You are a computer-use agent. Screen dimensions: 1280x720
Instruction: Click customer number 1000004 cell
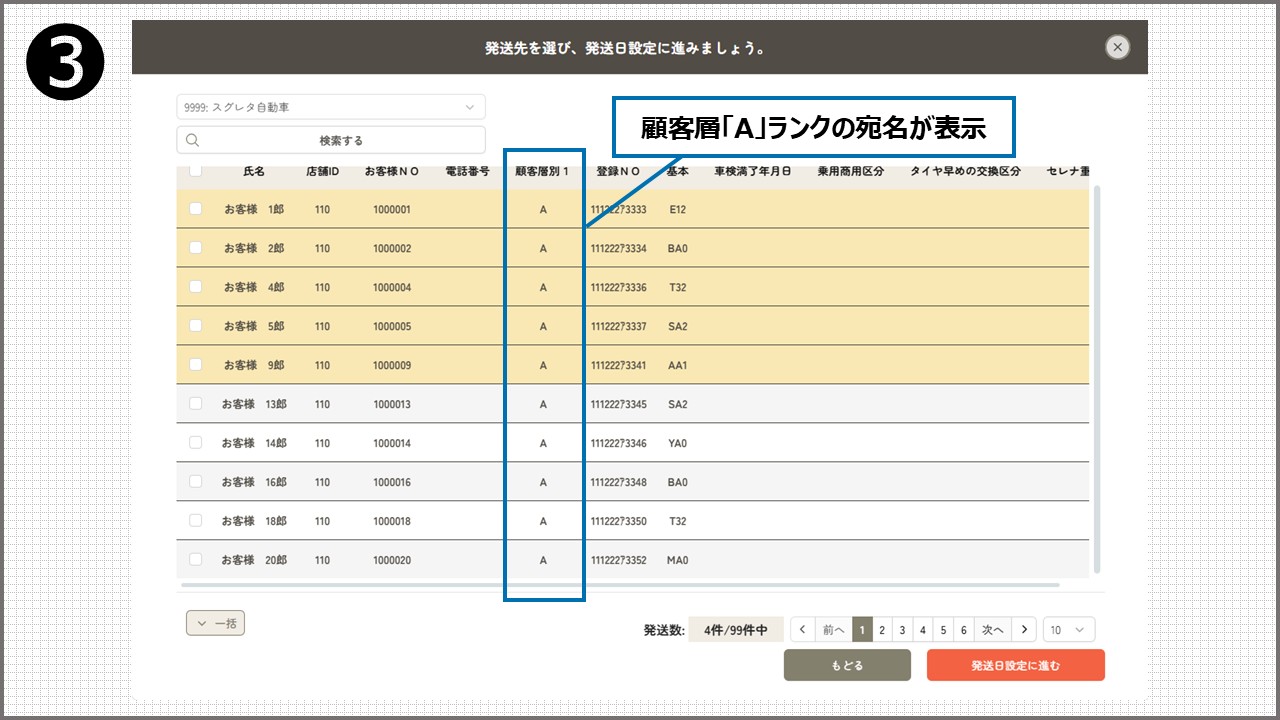coord(392,287)
